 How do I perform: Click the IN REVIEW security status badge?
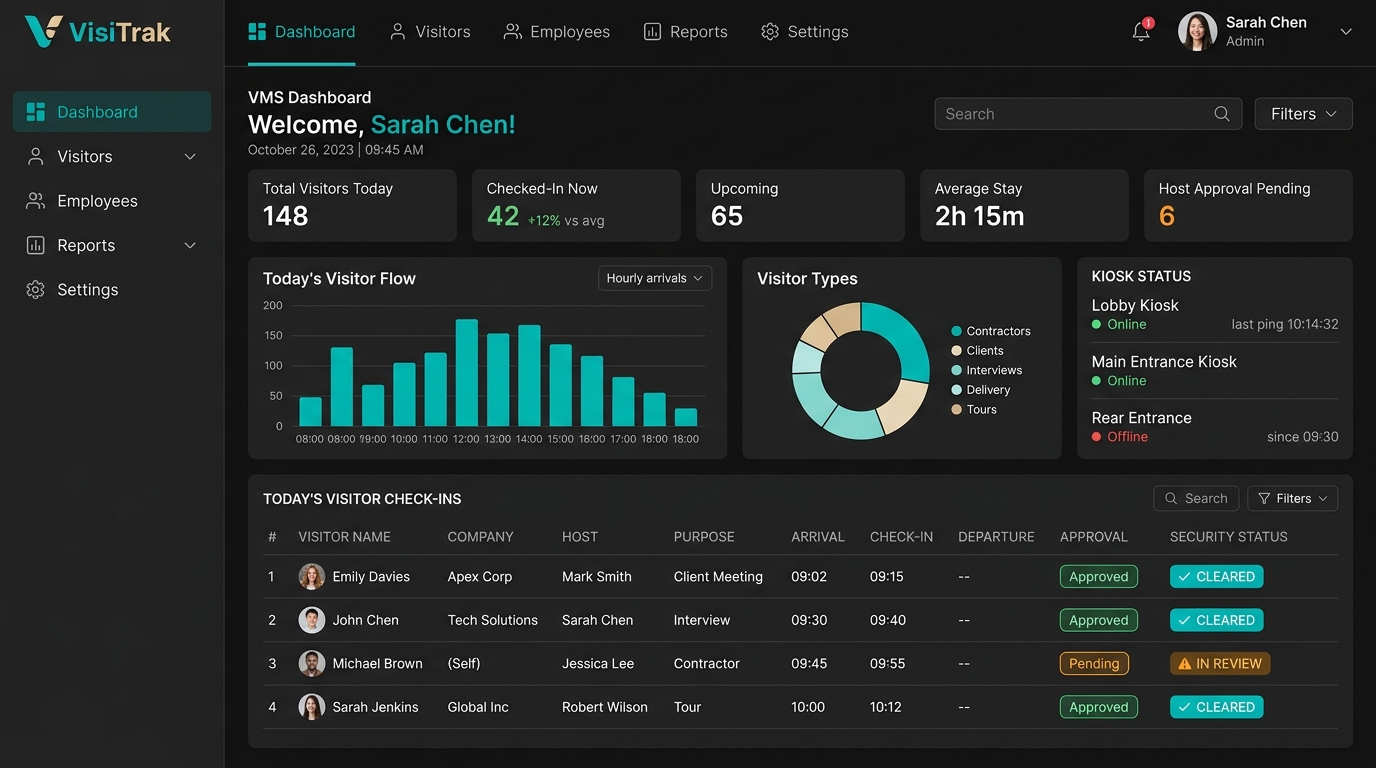pos(1220,663)
